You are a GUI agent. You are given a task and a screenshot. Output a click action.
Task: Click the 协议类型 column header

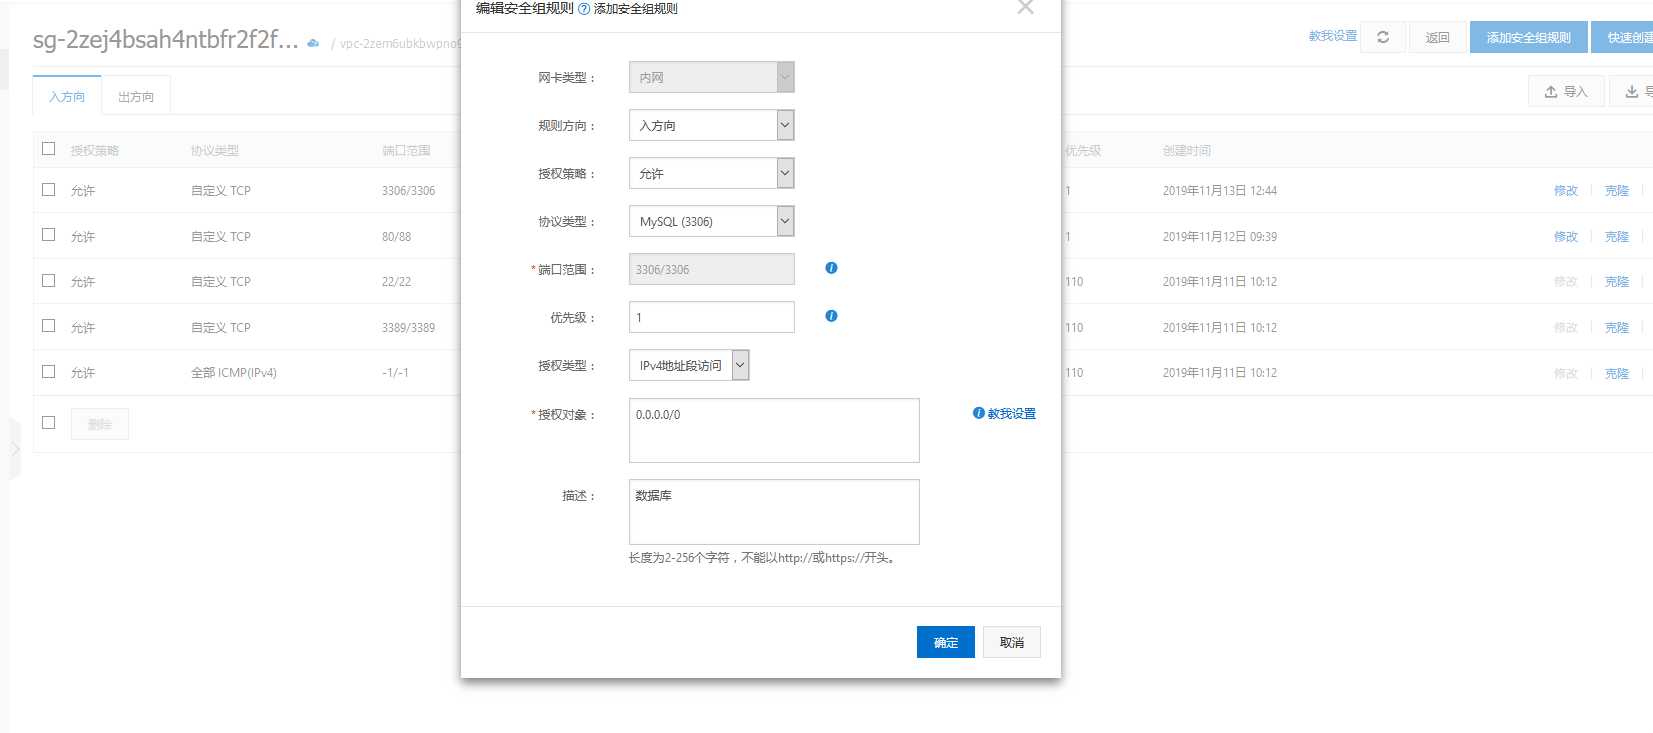coord(215,150)
